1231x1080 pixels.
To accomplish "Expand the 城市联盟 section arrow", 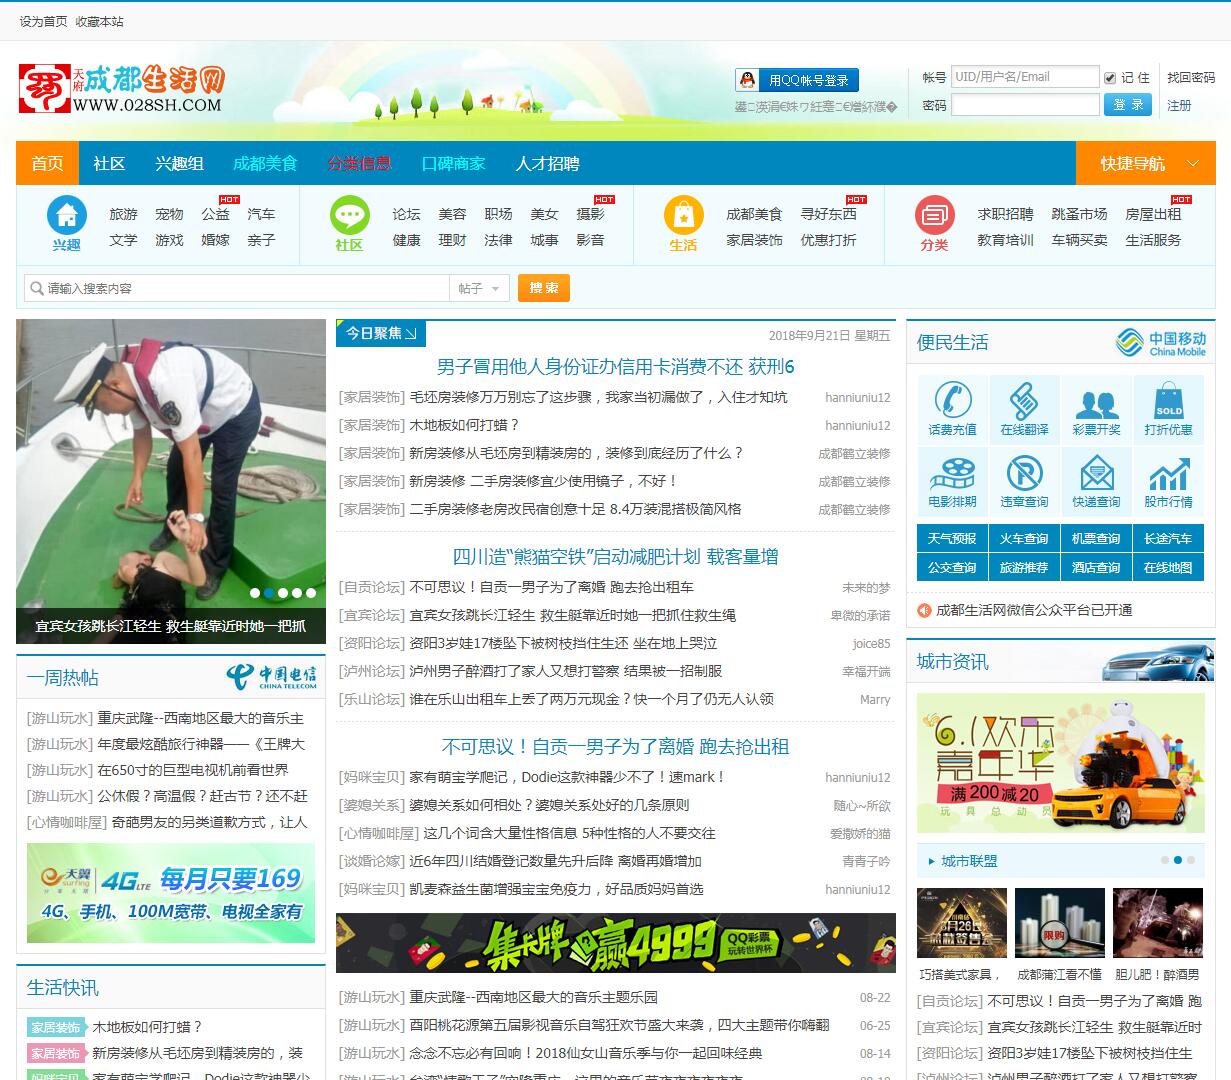I will pyautogui.click(x=932, y=861).
